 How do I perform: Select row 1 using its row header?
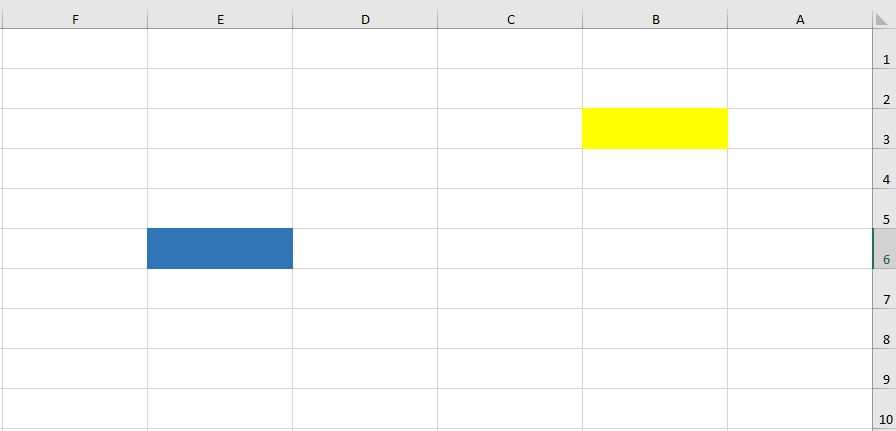(885, 50)
